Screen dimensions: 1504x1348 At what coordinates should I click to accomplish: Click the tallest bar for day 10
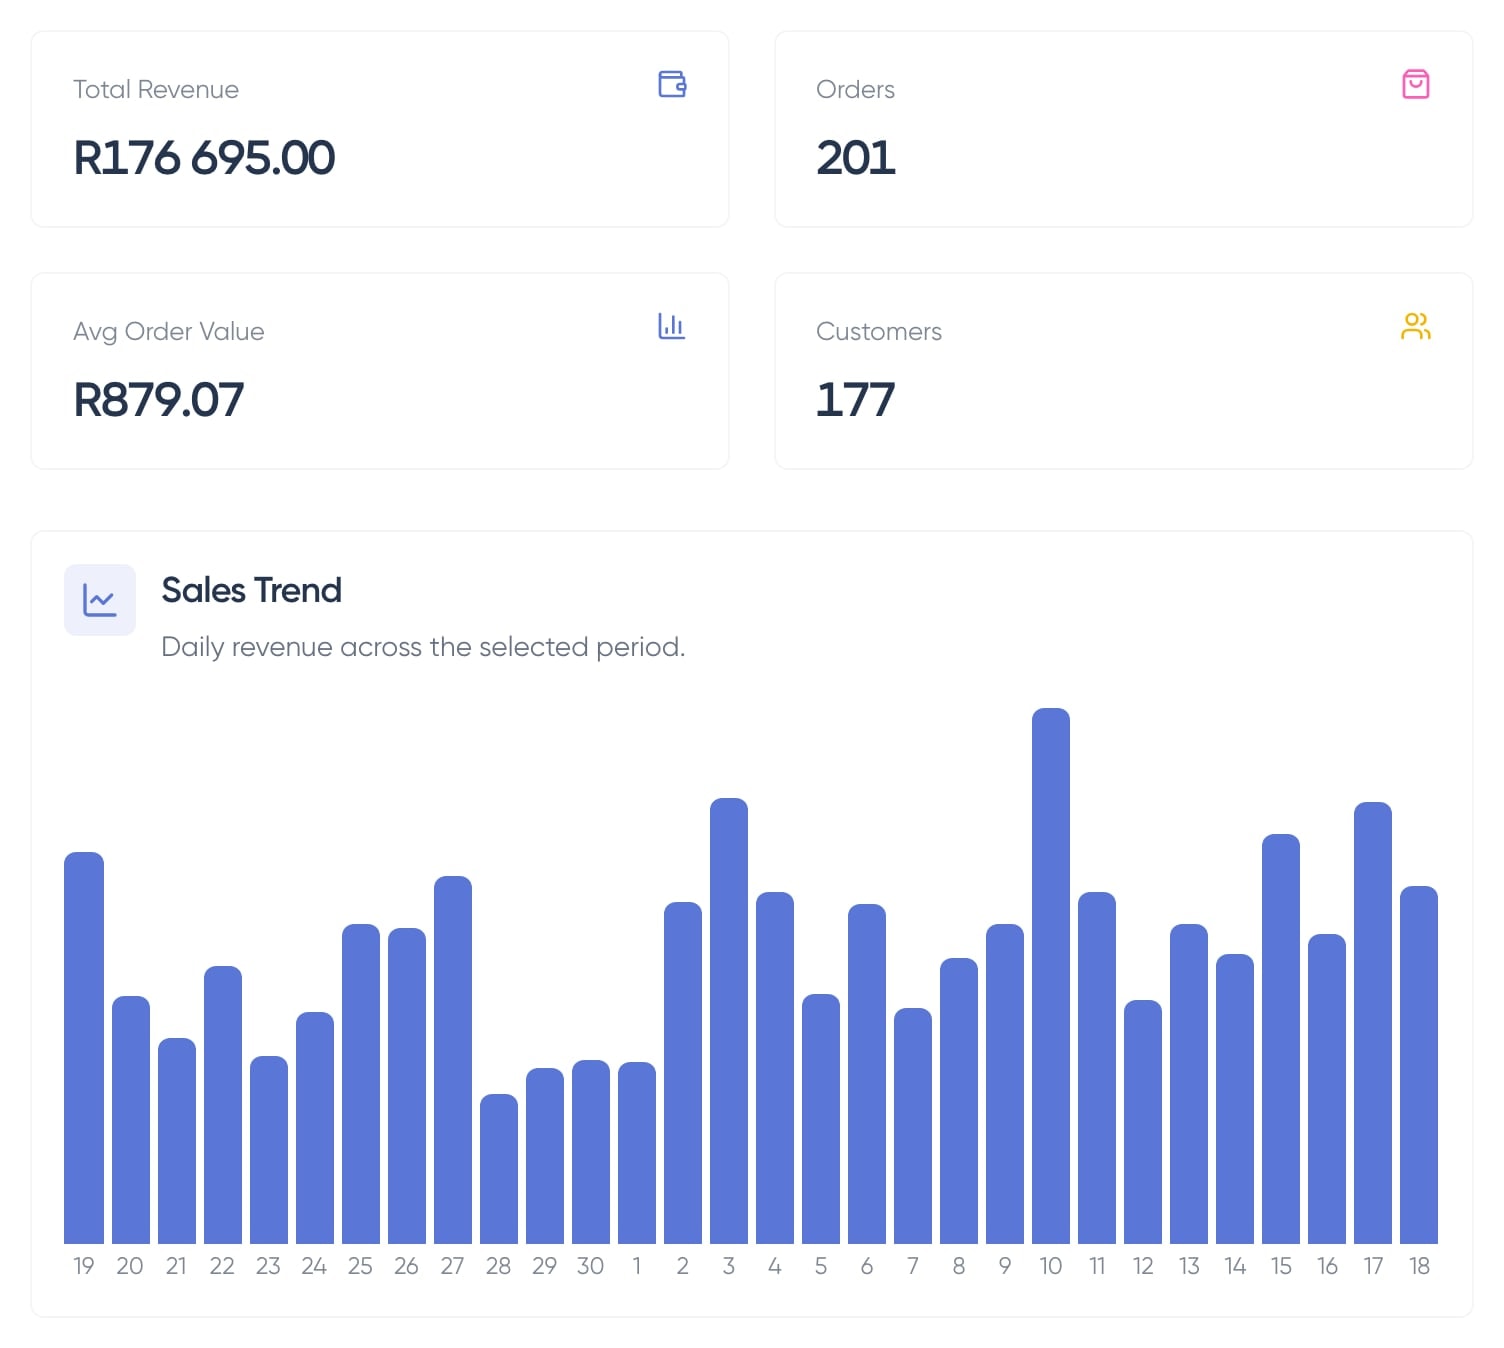tap(1051, 976)
